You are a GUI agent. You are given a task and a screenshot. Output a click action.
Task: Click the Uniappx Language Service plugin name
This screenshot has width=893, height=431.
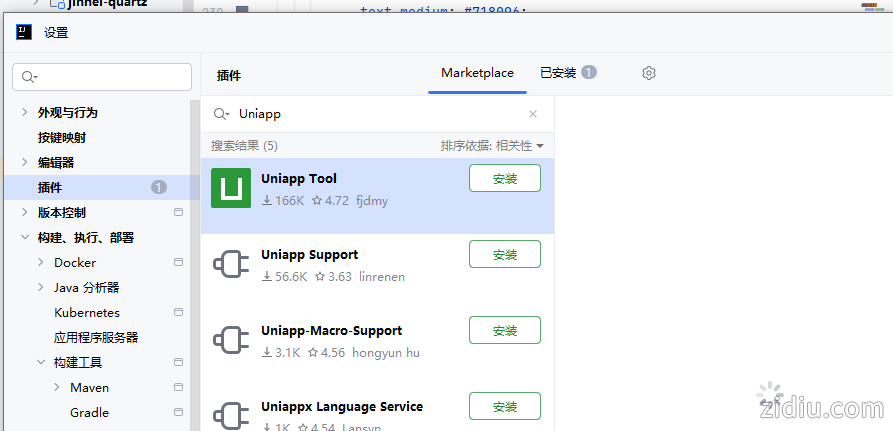[x=342, y=407]
